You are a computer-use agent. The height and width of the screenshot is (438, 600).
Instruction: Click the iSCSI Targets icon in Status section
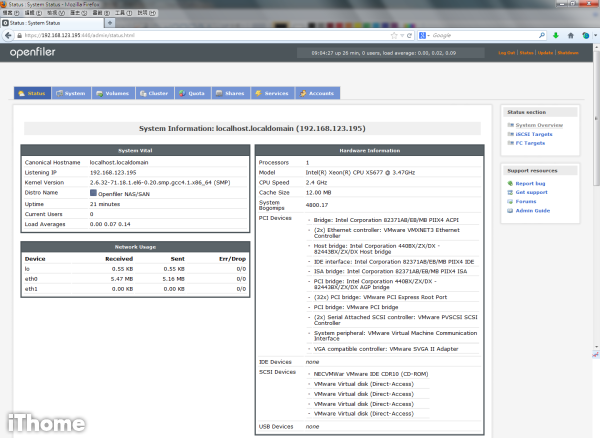(x=511, y=134)
